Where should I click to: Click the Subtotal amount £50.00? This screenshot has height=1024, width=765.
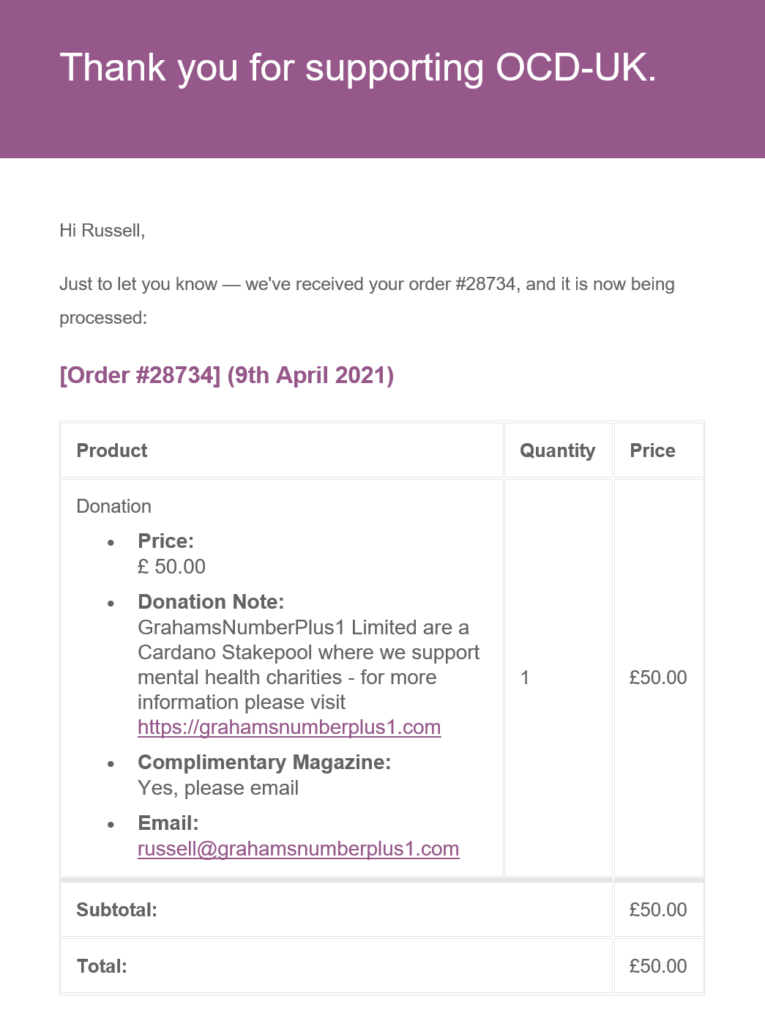click(658, 910)
